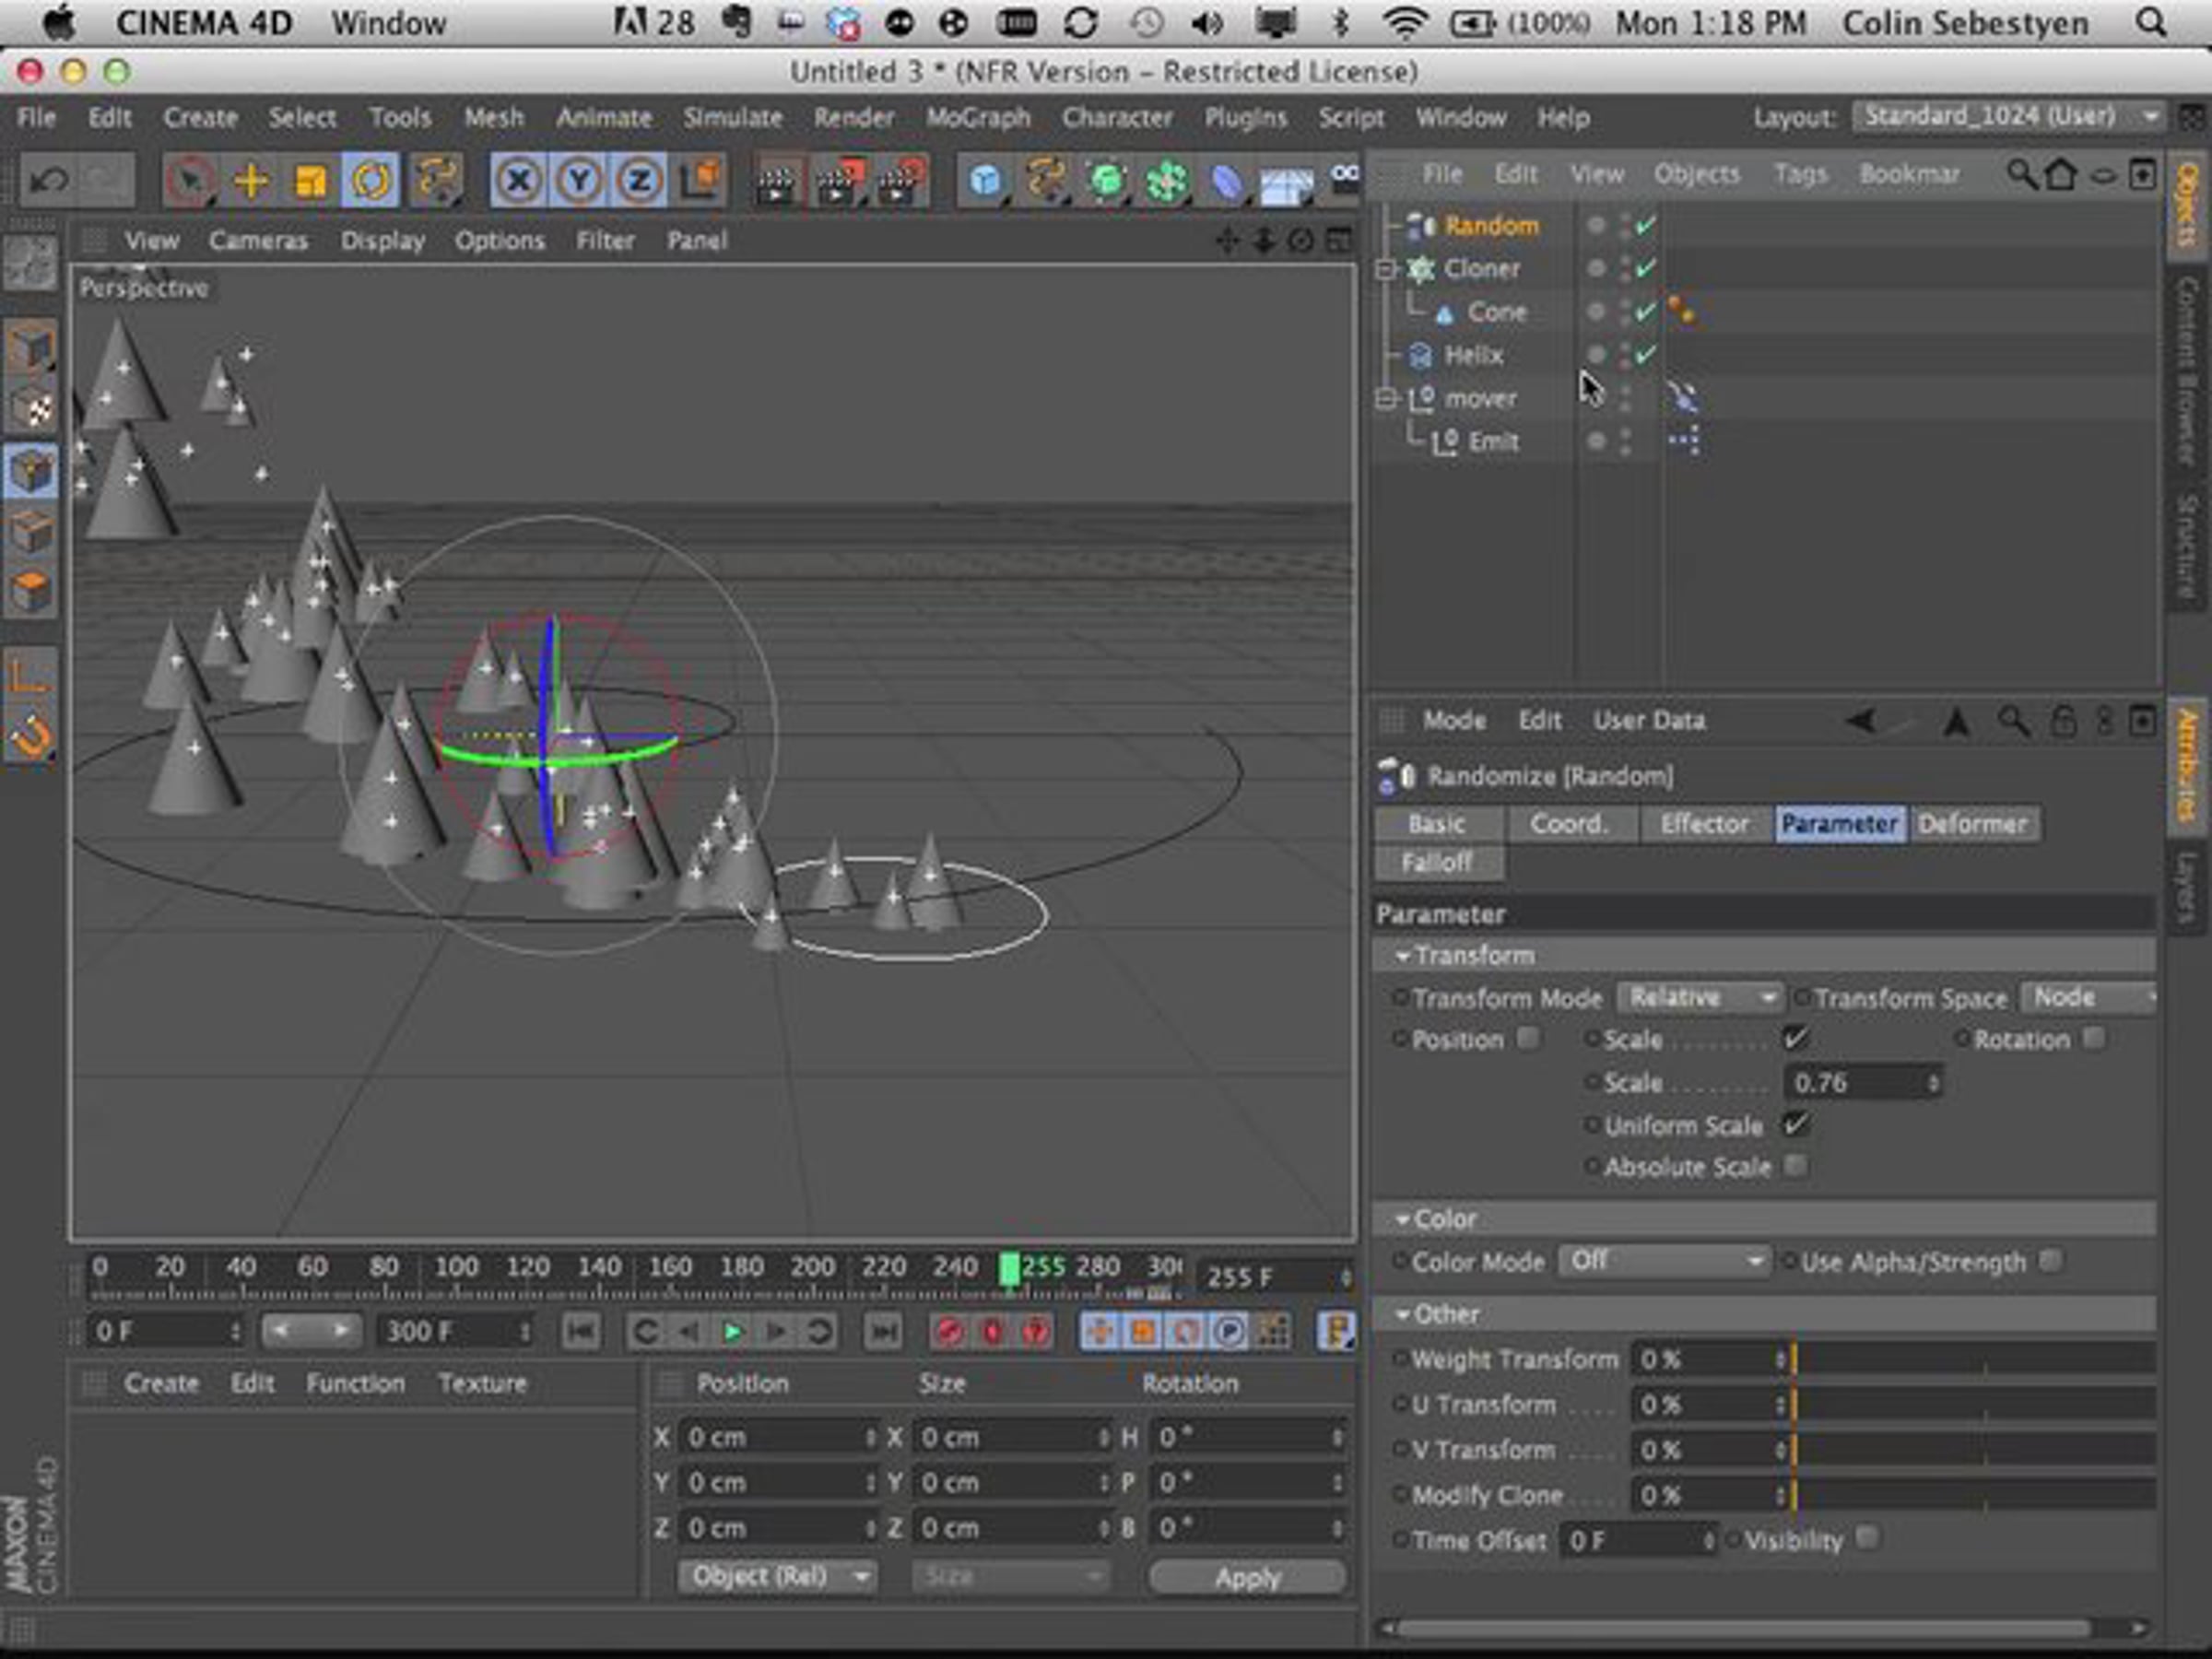Image resolution: width=2212 pixels, height=1659 pixels.
Task: Switch to the Effector tab
Action: point(1704,824)
